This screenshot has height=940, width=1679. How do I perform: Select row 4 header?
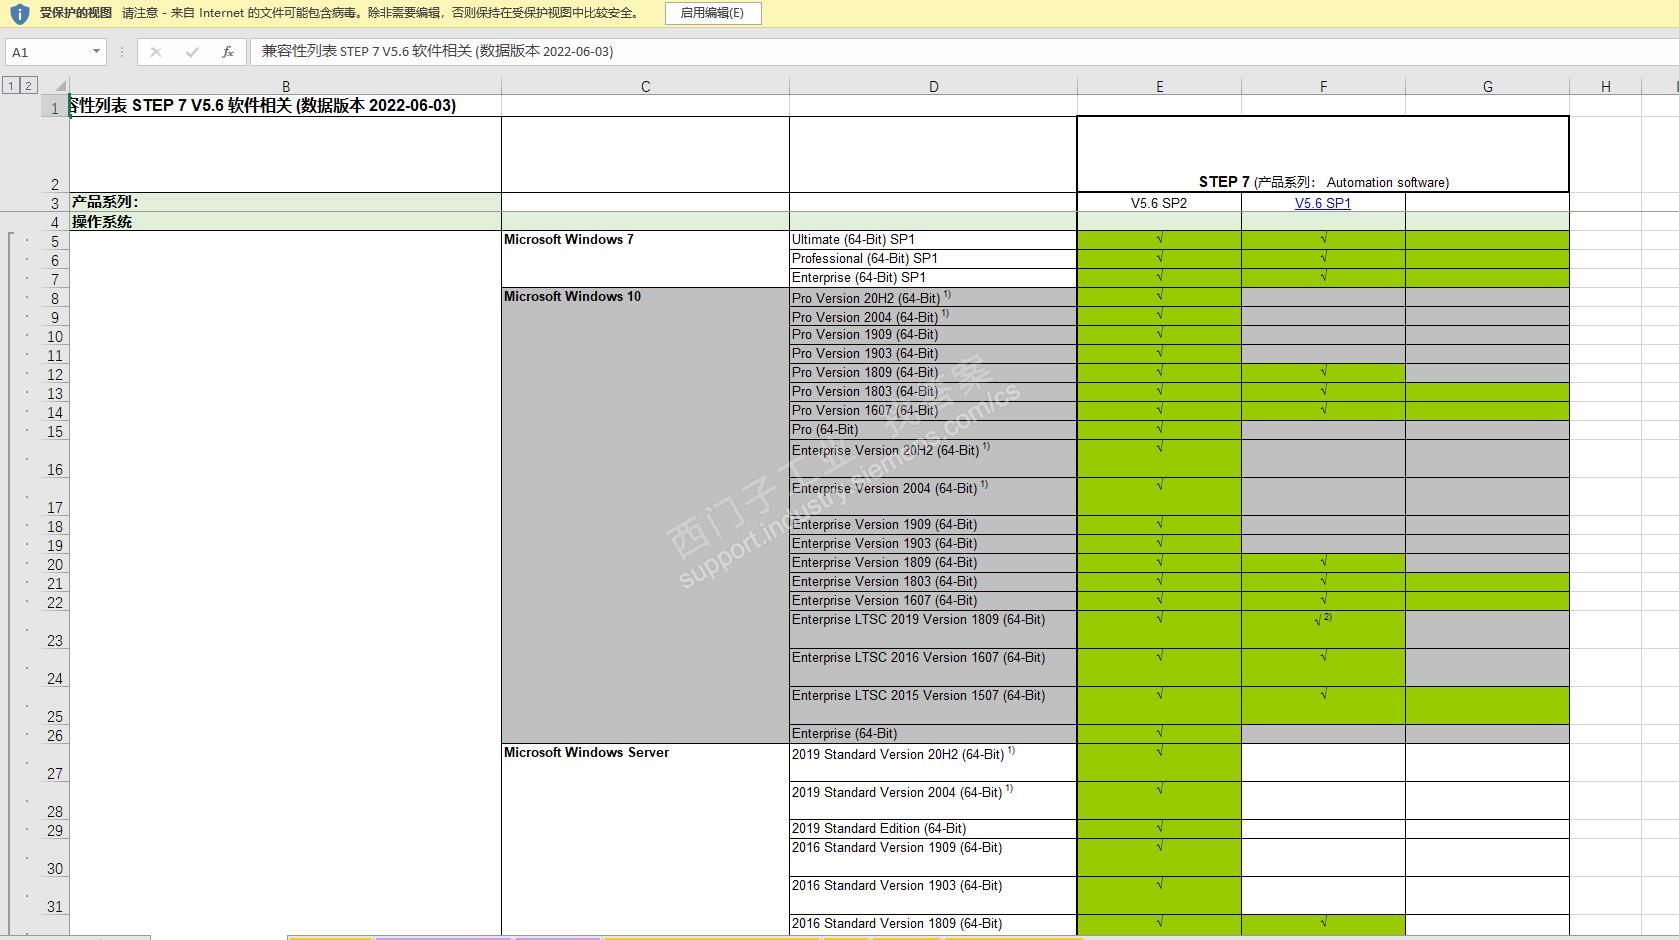(55, 222)
